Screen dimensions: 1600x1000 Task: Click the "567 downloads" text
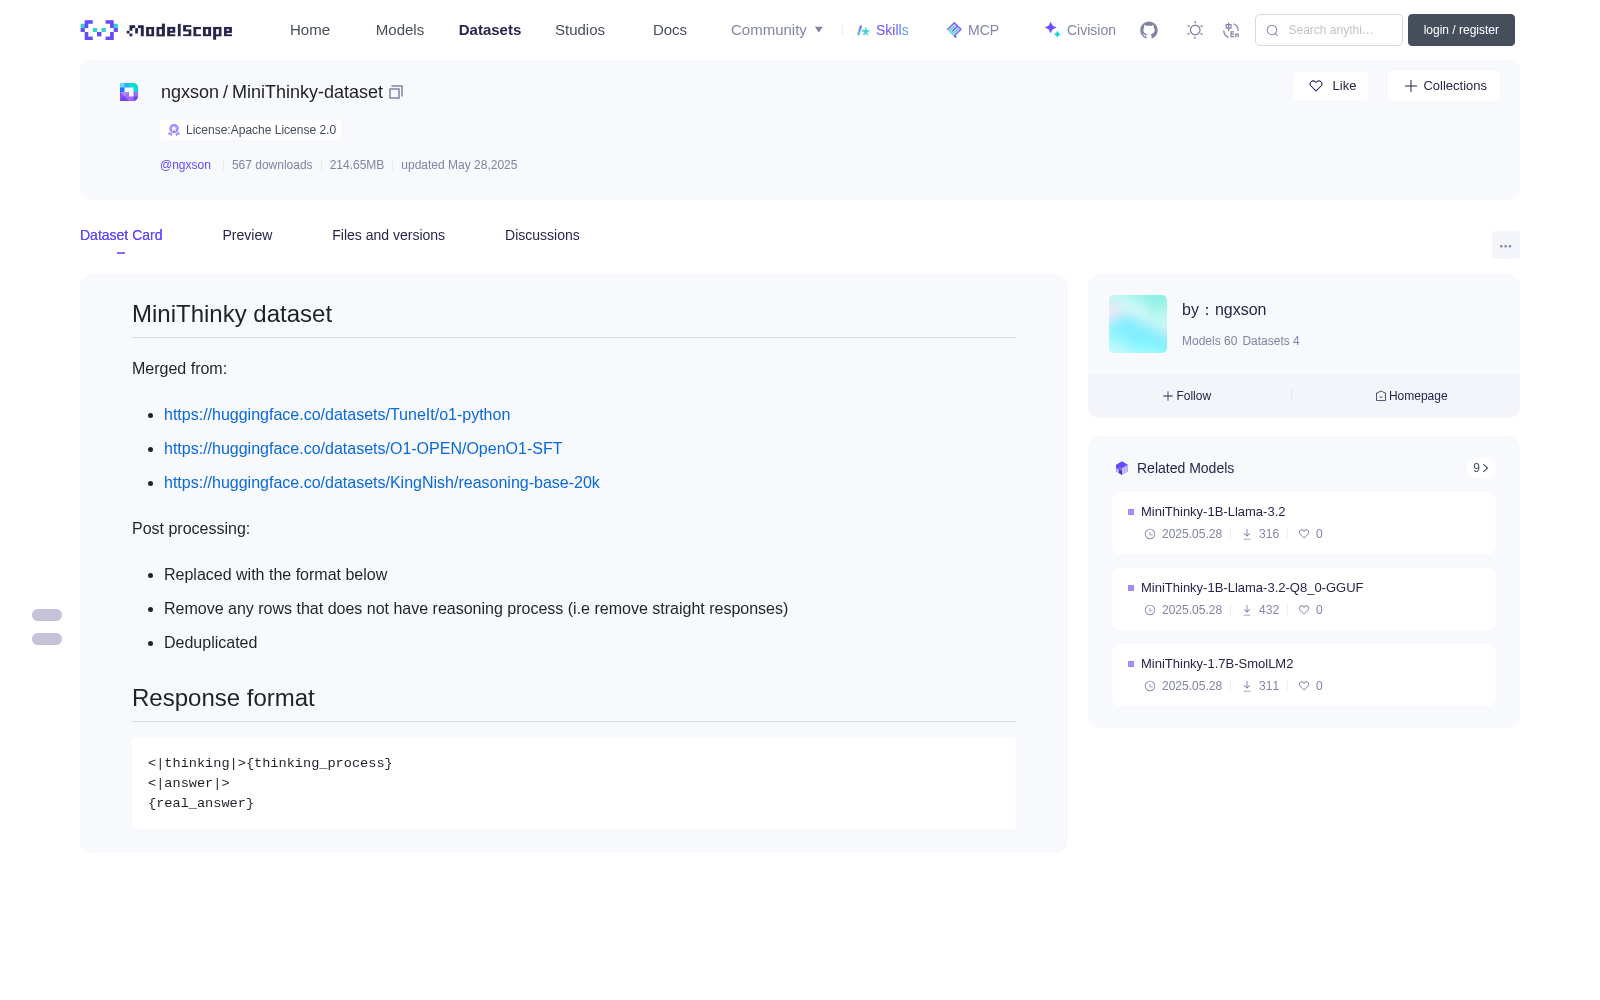tap(272, 165)
